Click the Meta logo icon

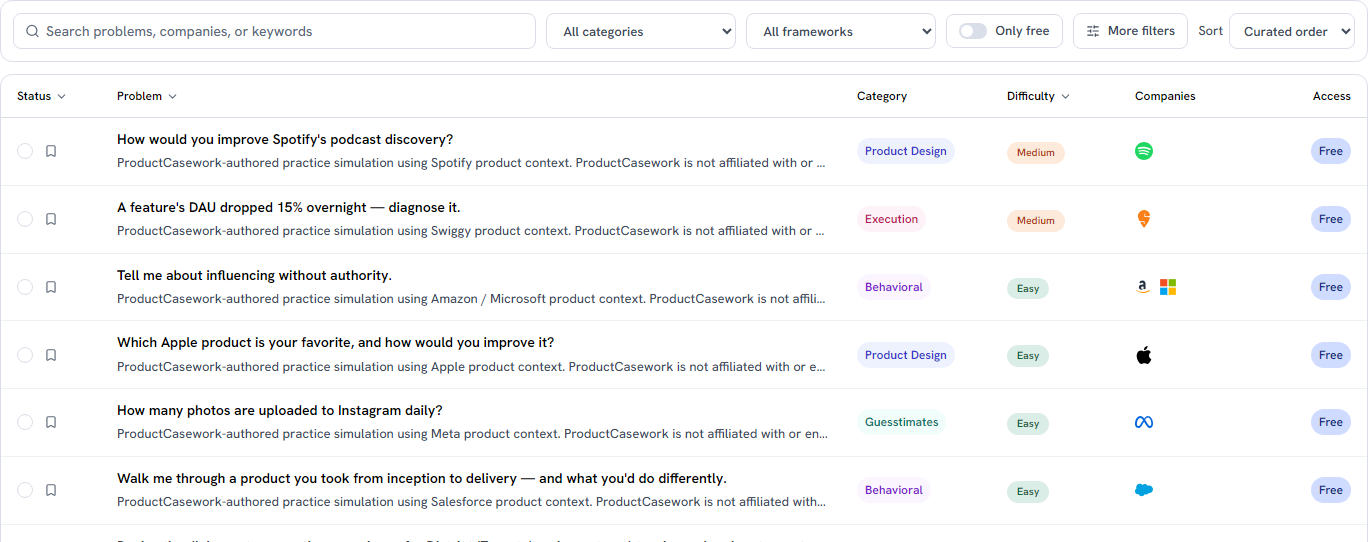tap(1144, 422)
